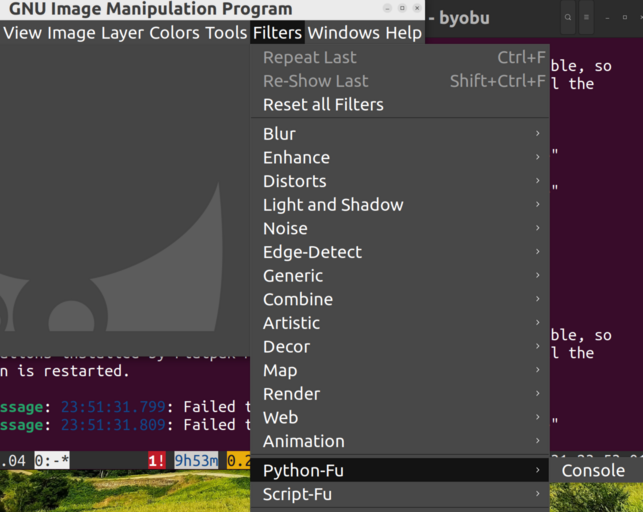Expand the Artistic submenu

point(400,323)
